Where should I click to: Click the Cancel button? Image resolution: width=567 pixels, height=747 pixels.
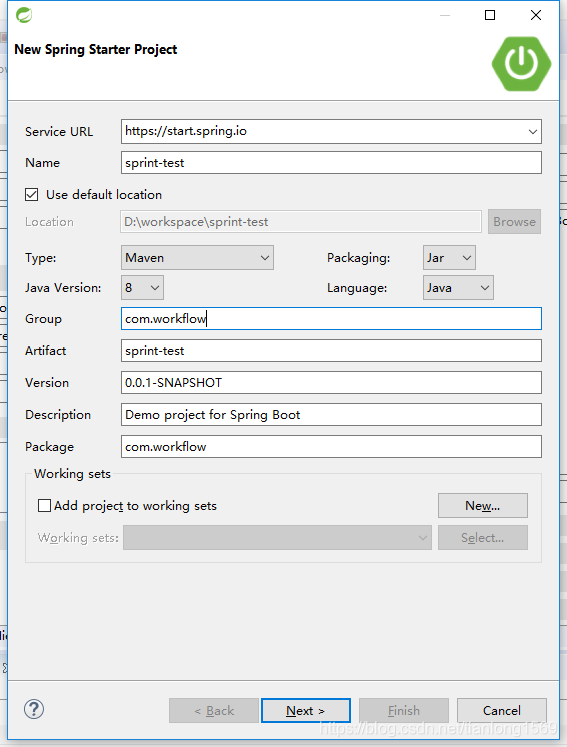point(502,710)
